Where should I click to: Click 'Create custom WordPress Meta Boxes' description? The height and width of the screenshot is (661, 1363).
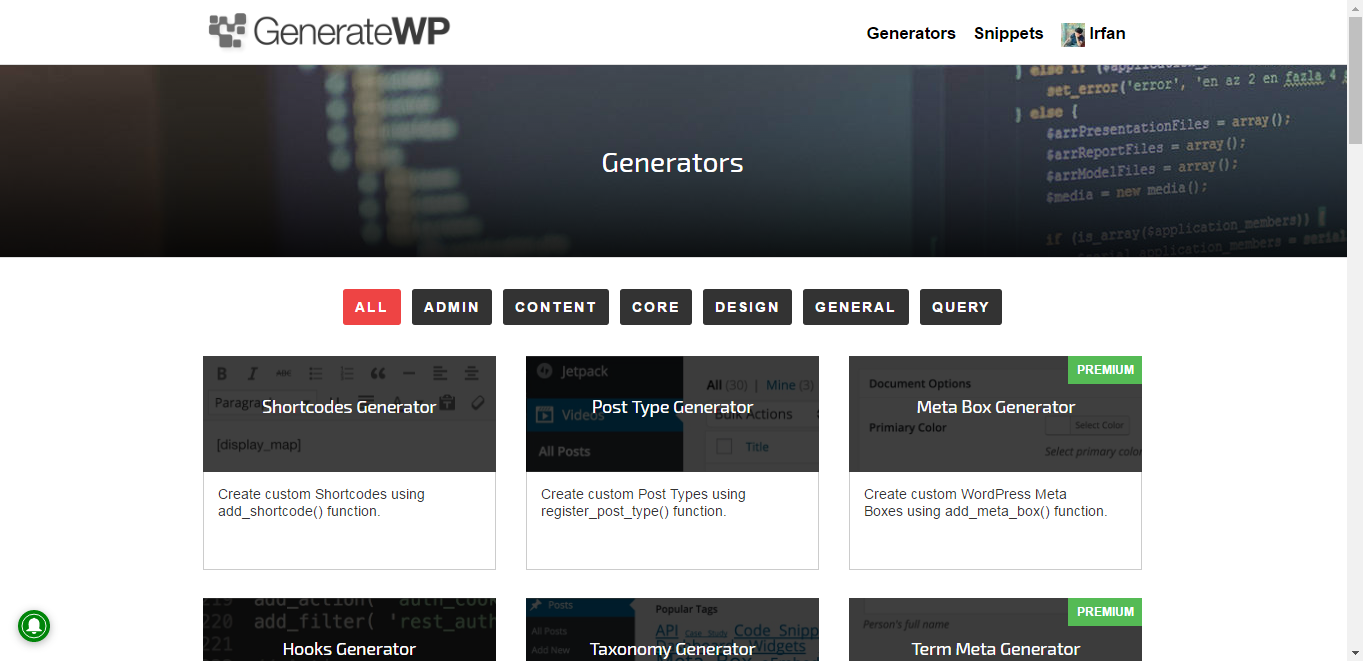coord(985,503)
